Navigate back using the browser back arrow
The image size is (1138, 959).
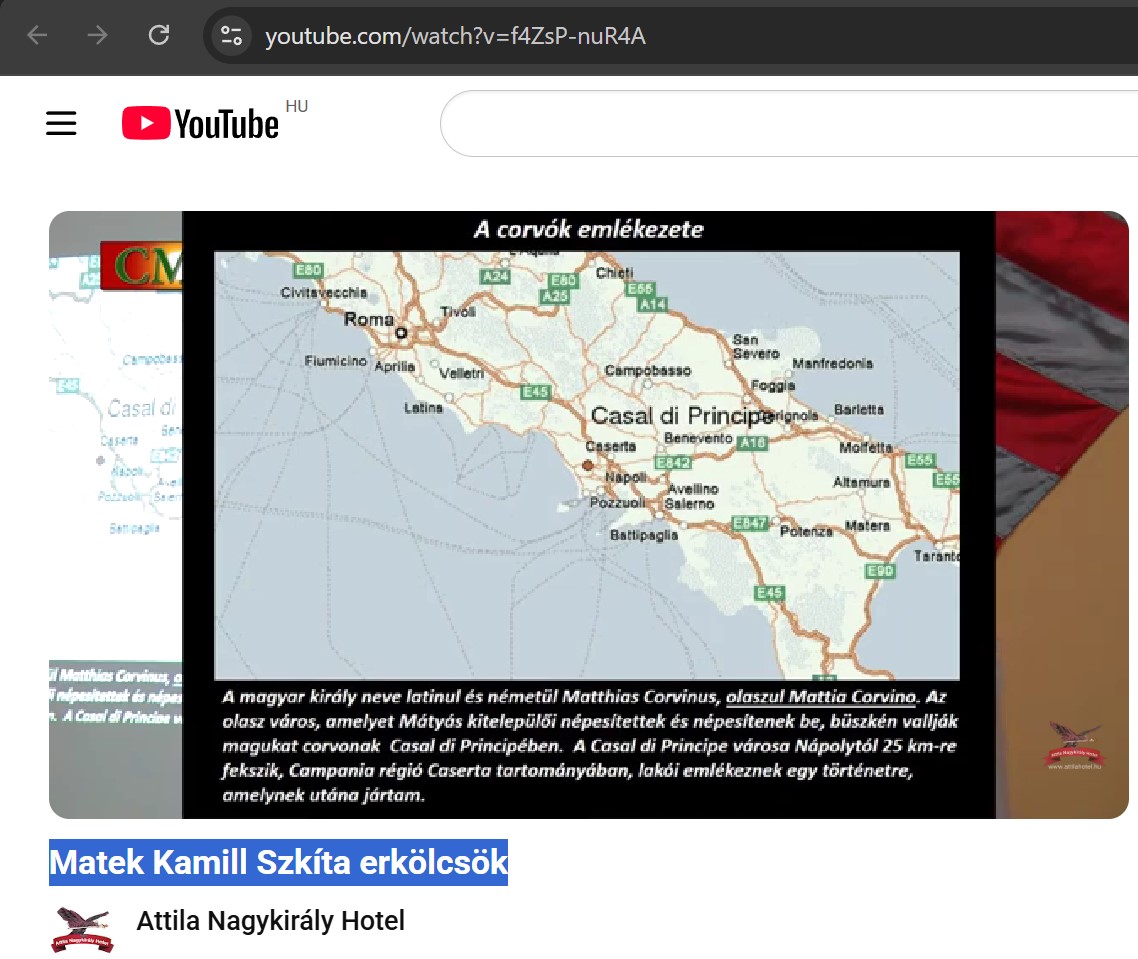tap(37, 34)
